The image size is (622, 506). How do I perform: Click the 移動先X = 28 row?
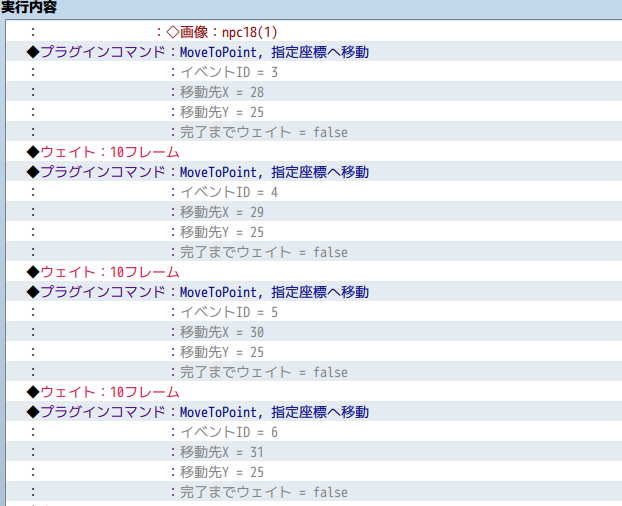314,92
